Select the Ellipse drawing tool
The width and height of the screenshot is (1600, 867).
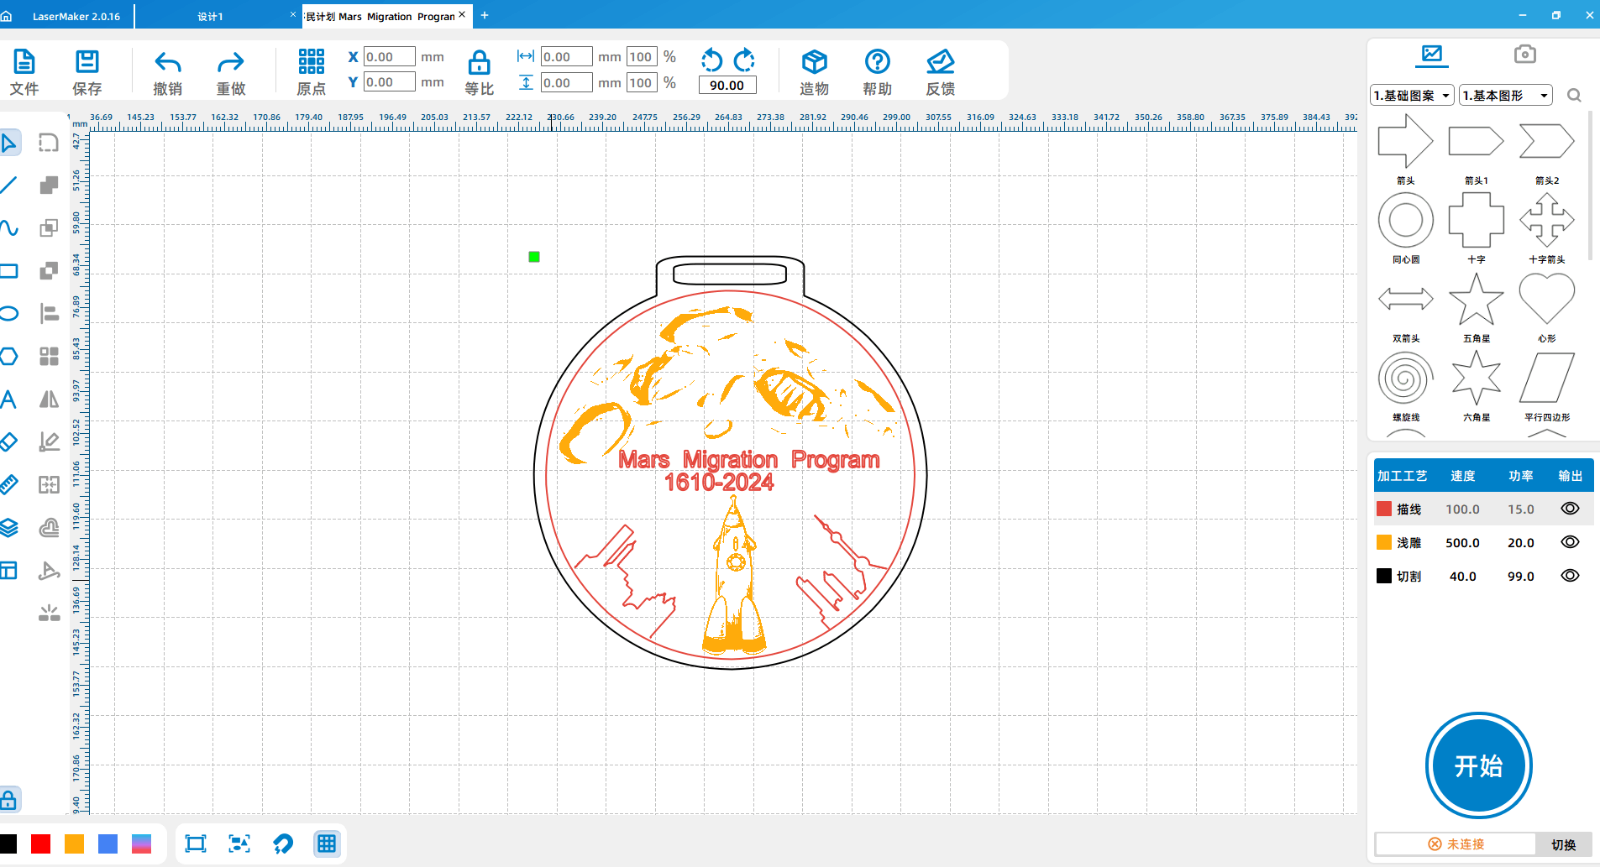click(x=9, y=314)
